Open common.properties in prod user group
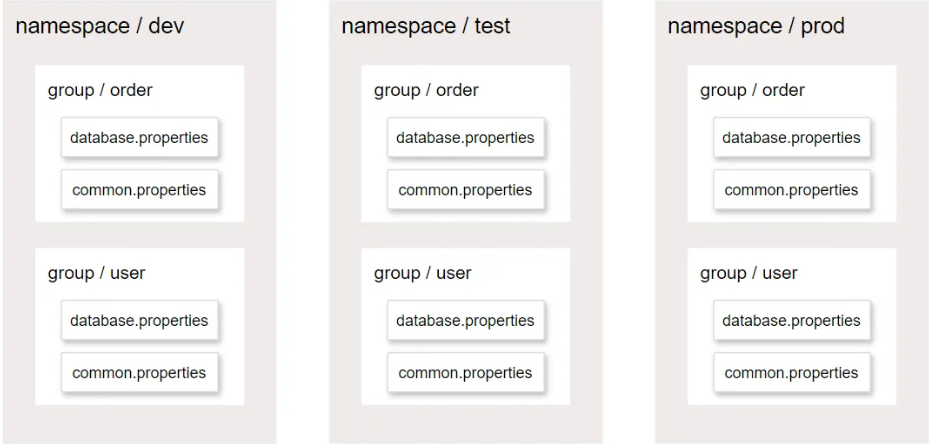The width and height of the screenshot is (929, 444). coord(791,373)
